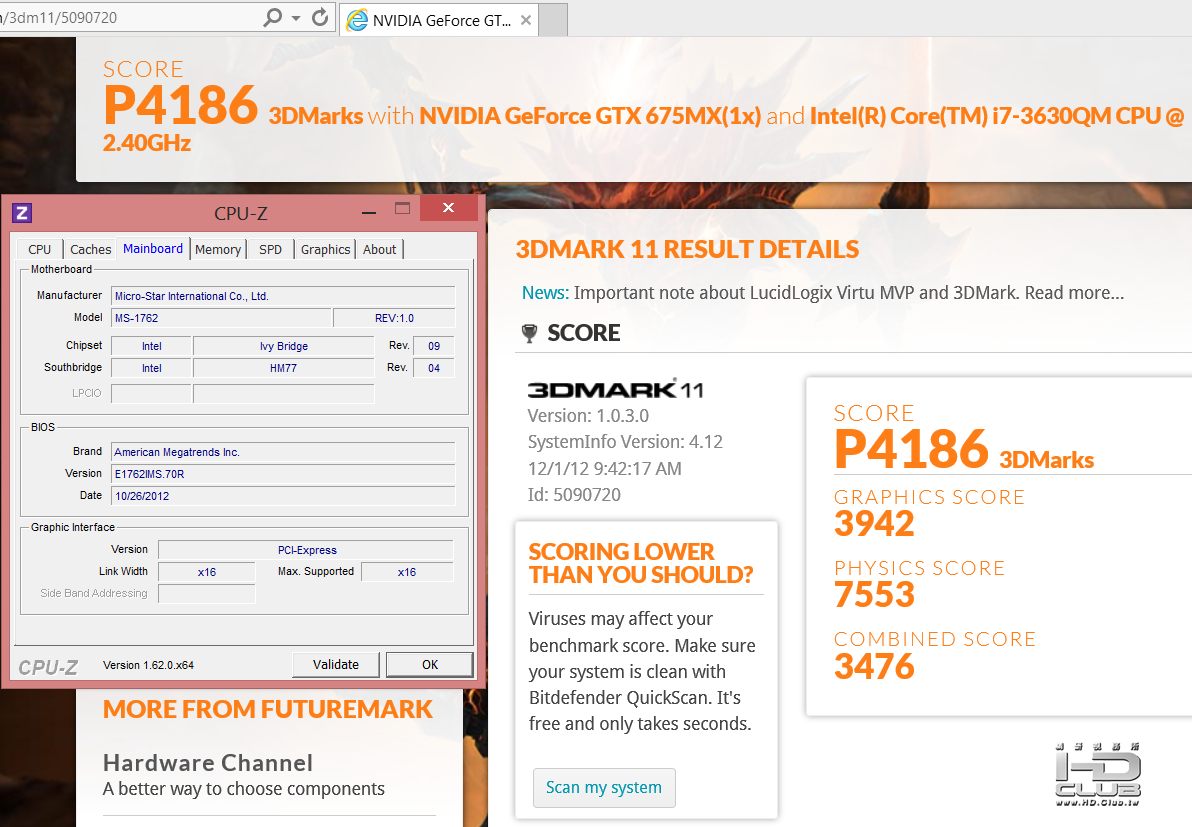The width and height of the screenshot is (1192, 827).
Task: Click the CPU-Z purple Z logo icon
Action: click(22, 213)
